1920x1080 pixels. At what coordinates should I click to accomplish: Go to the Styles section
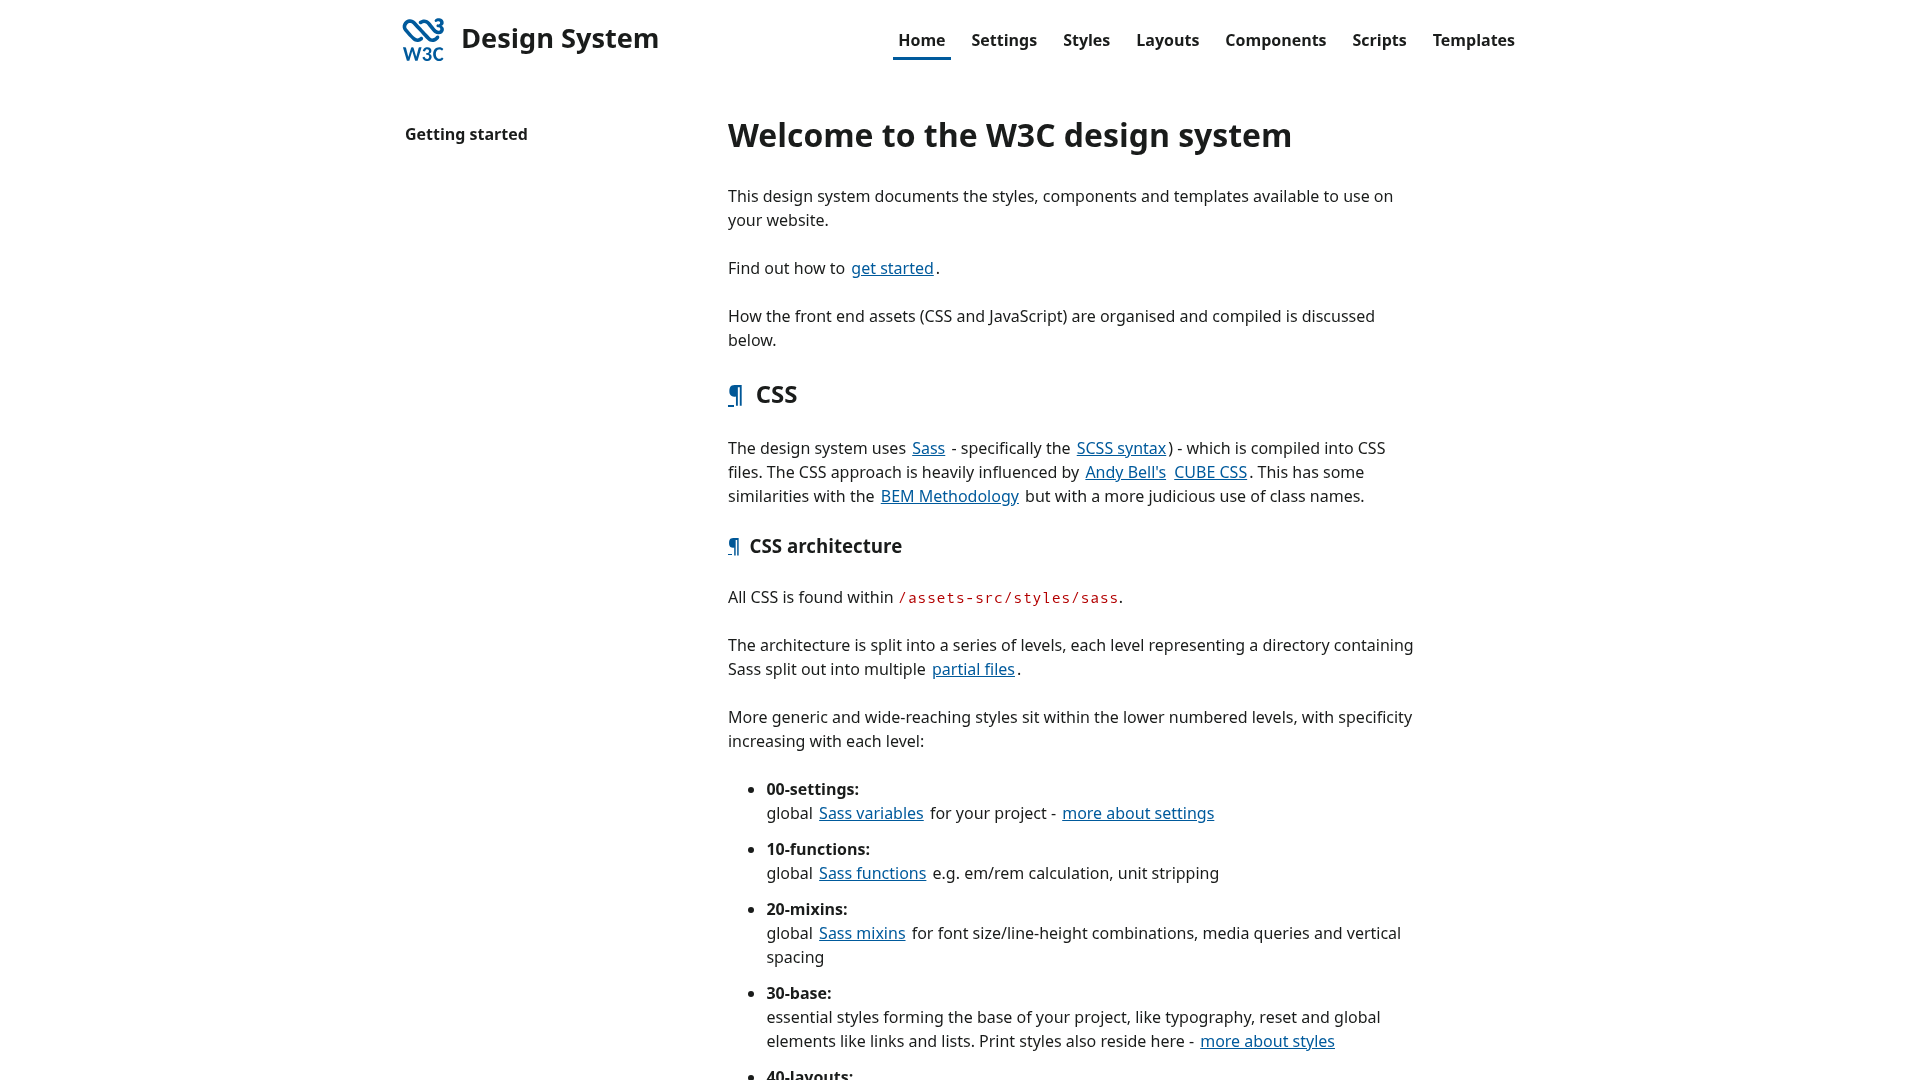coord(1086,40)
